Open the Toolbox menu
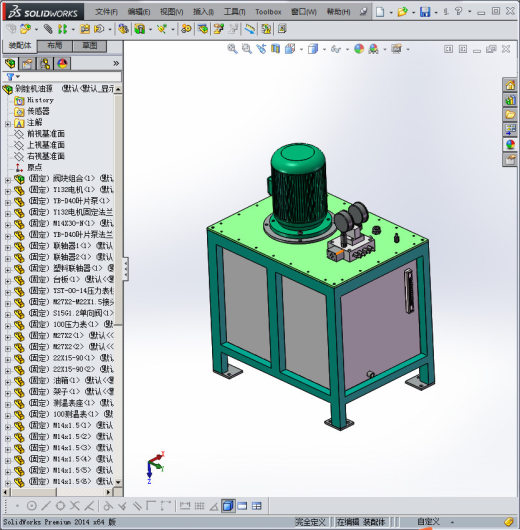This screenshot has width=520, height=530. click(x=268, y=12)
